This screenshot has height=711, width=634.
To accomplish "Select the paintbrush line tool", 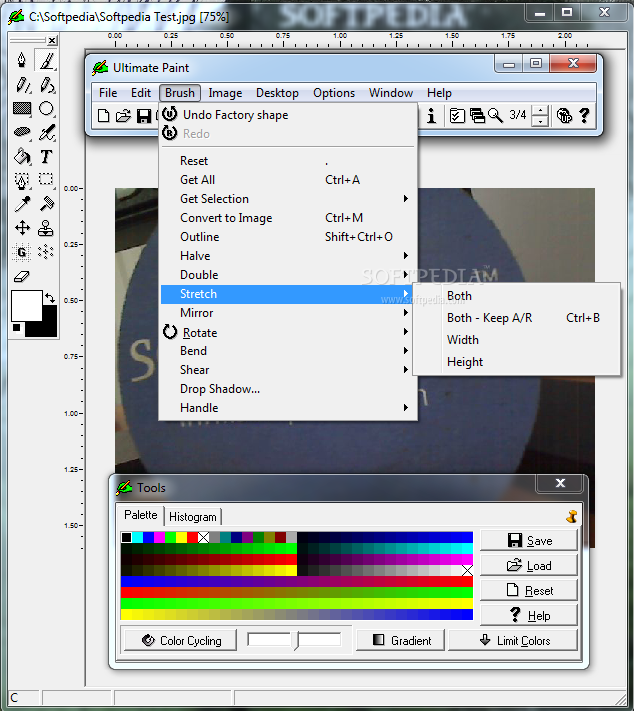I will (46, 60).
